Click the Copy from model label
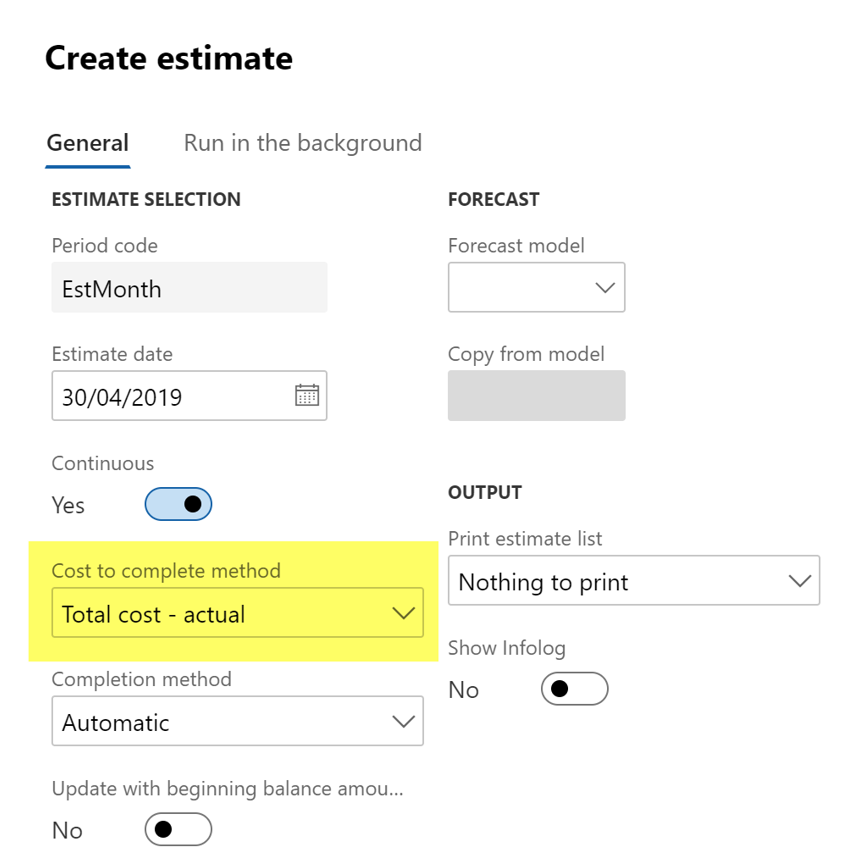Viewport: 861px width, 863px height. click(x=526, y=354)
